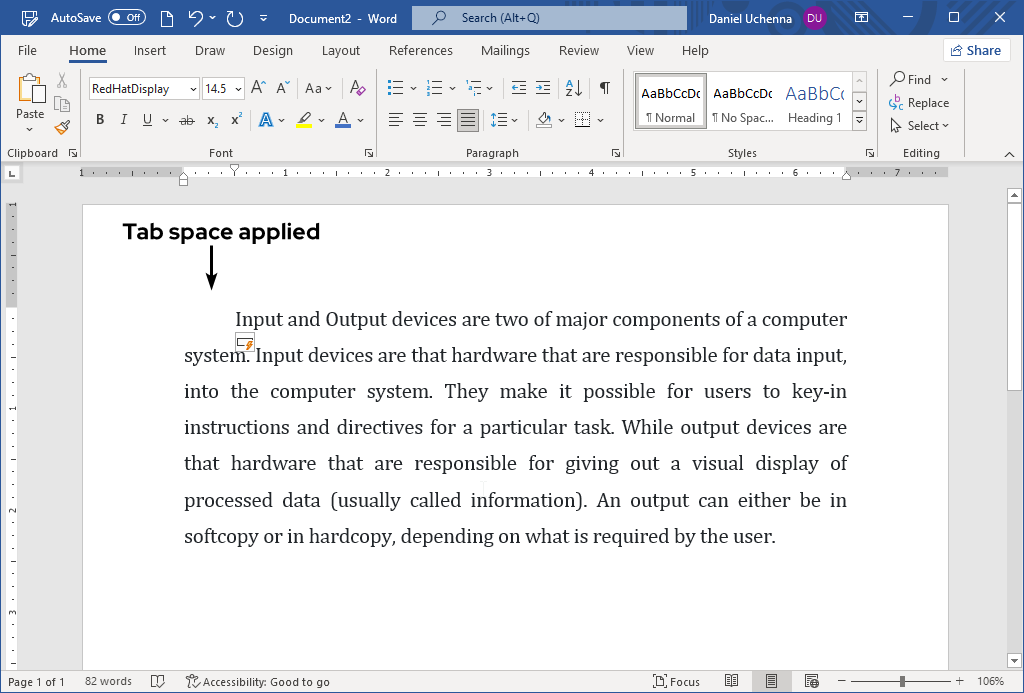Click the Sort A-Z icon
The image size is (1024, 693).
[x=574, y=88]
